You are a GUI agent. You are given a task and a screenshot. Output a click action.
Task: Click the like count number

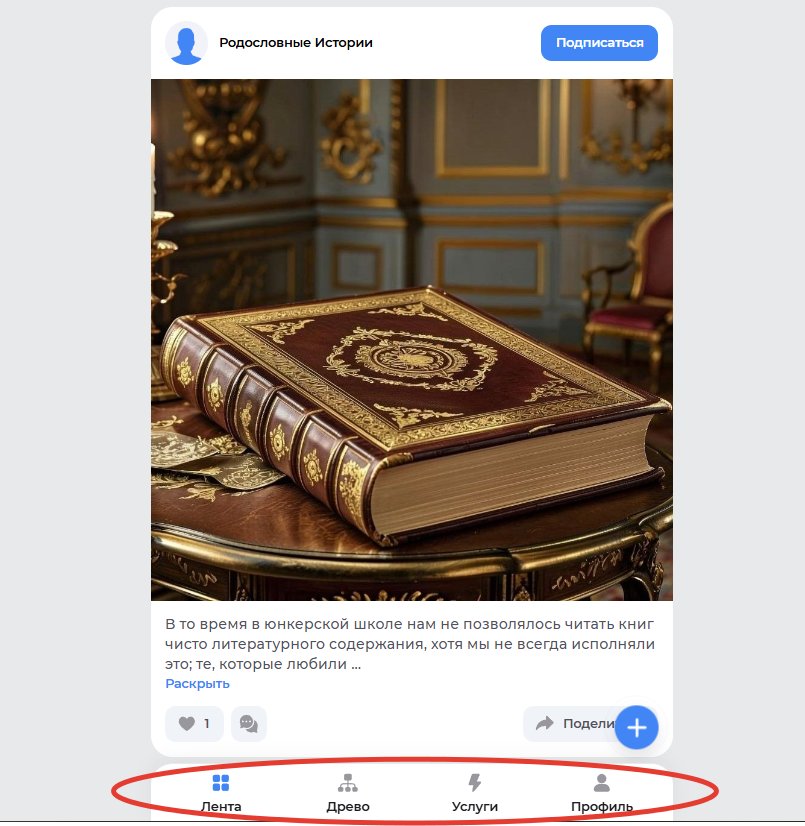207,724
